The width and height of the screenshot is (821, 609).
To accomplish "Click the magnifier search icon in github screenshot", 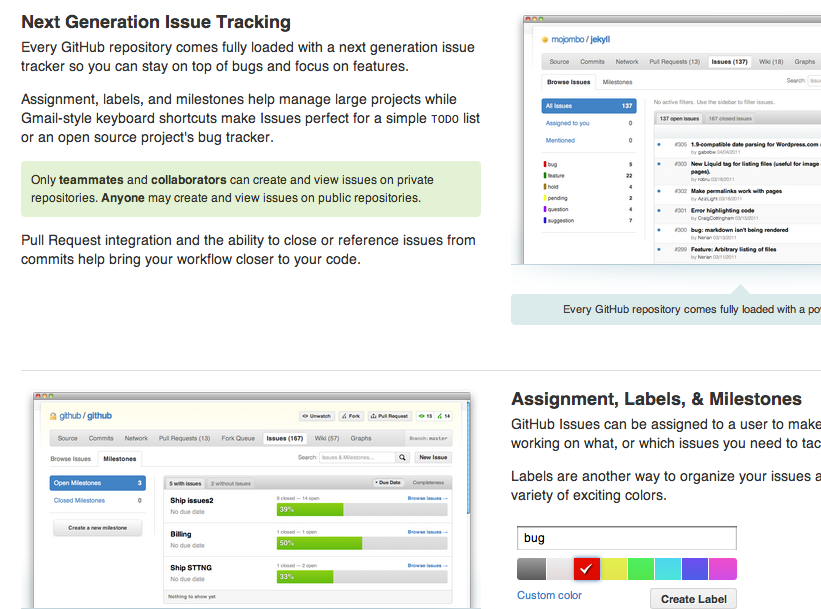I will click(402, 458).
